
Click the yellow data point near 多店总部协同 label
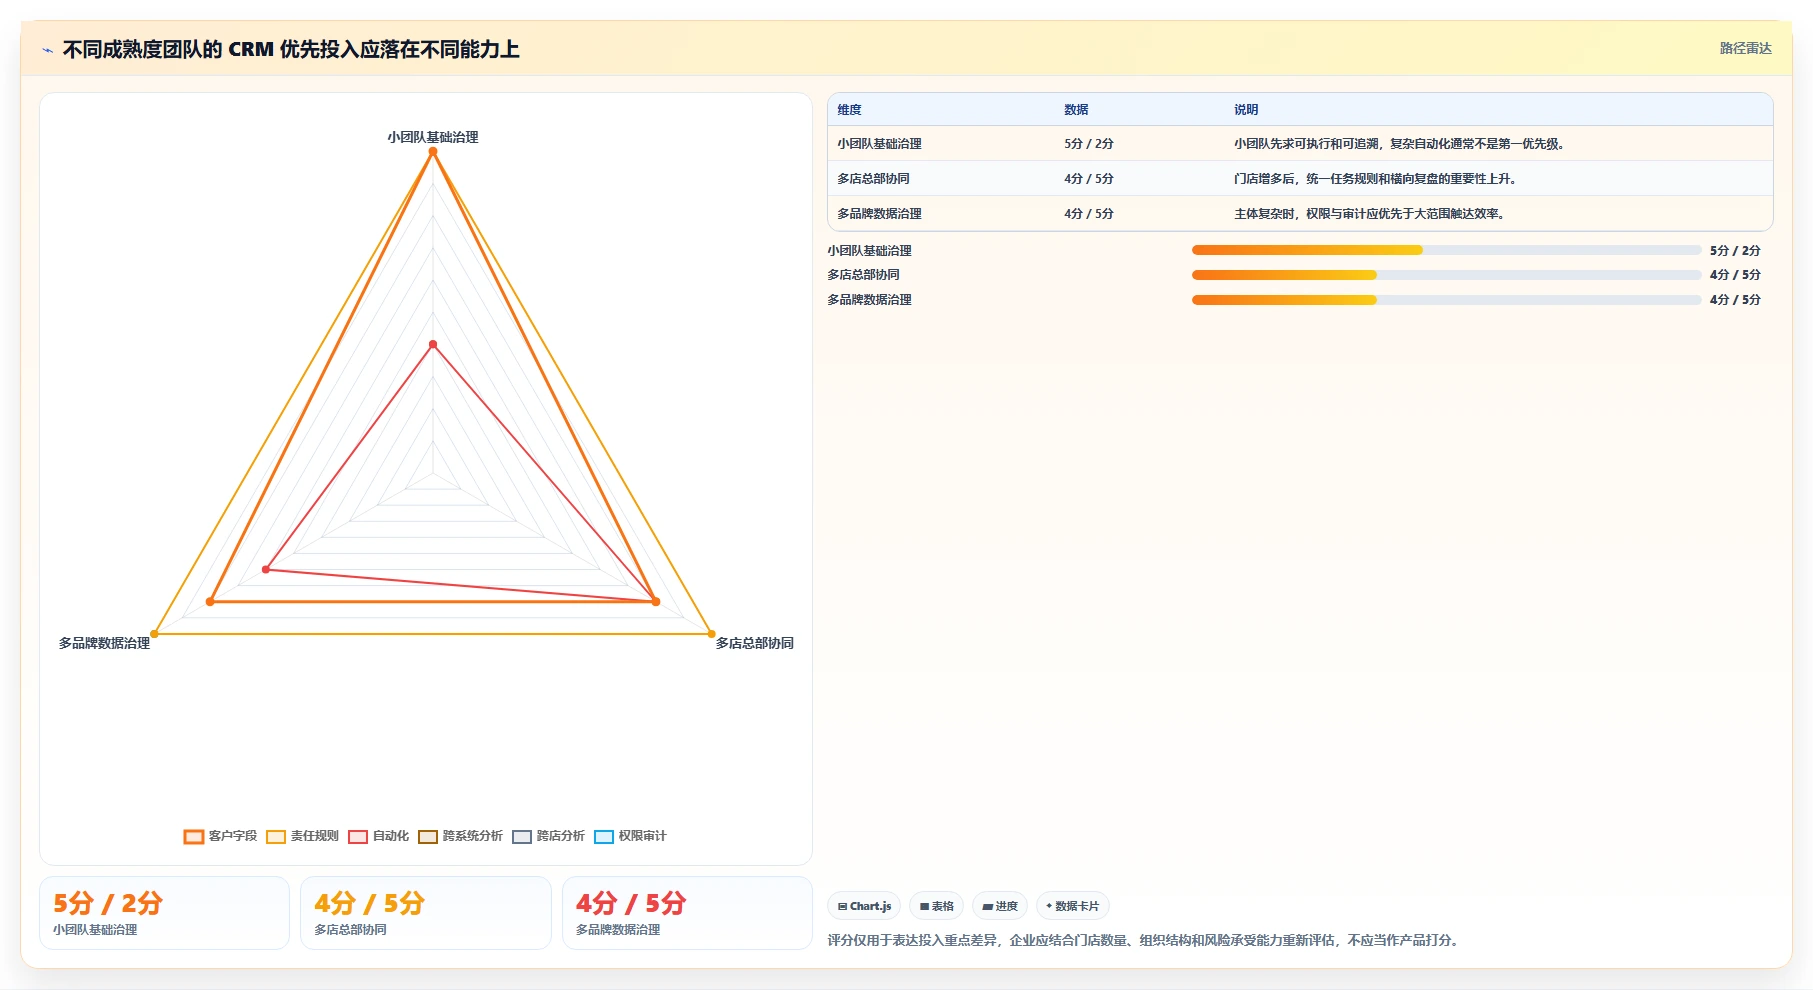[712, 634]
